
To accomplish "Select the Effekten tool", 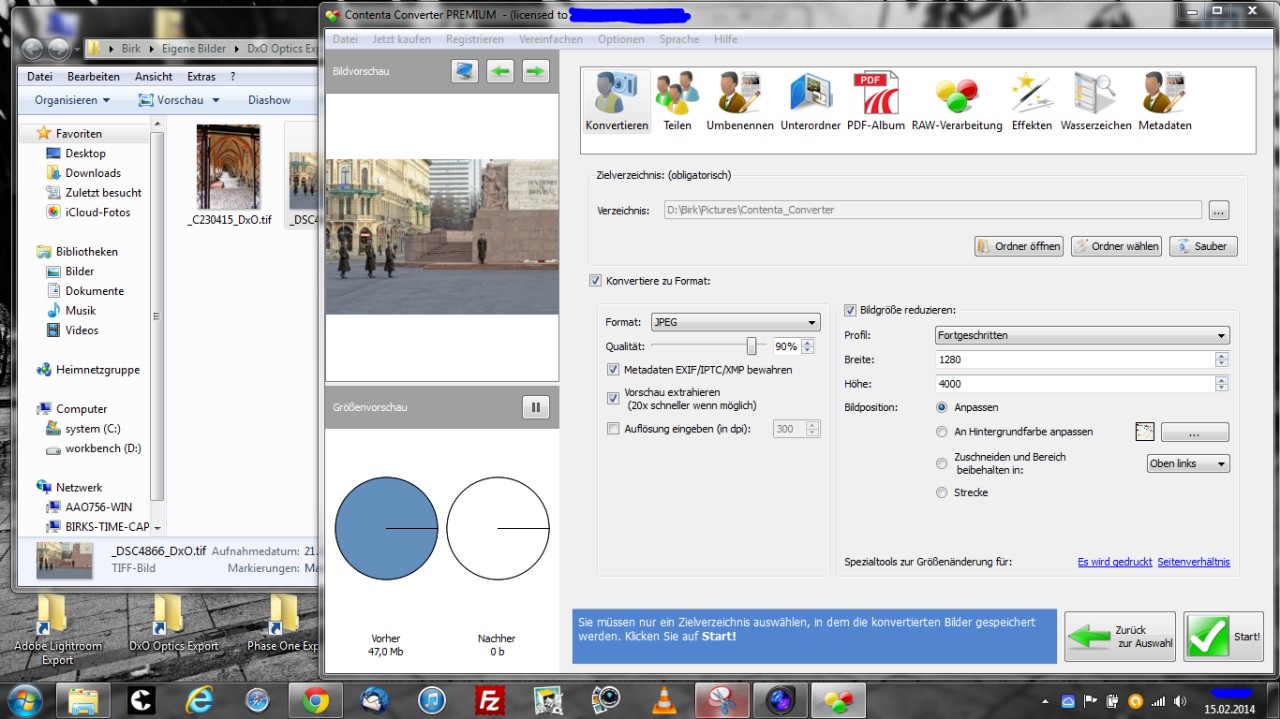I will pyautogui.click(x=1031, y=101).
